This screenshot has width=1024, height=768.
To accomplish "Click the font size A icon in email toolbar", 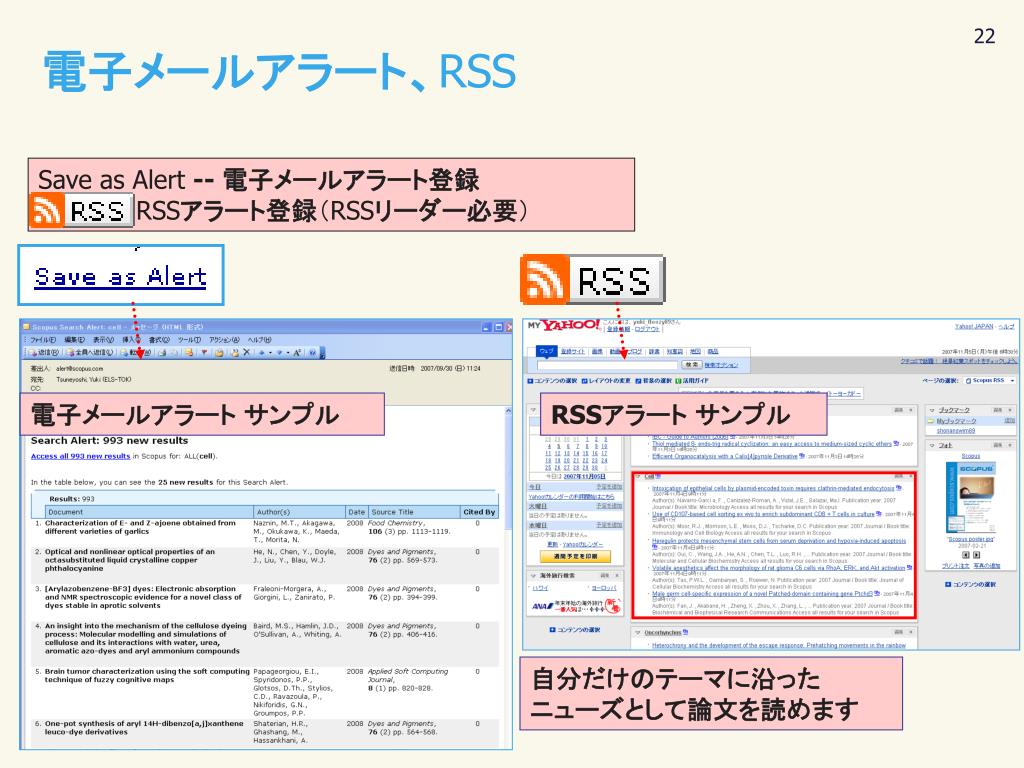I will pyautogui.click(x=297, y=353).
